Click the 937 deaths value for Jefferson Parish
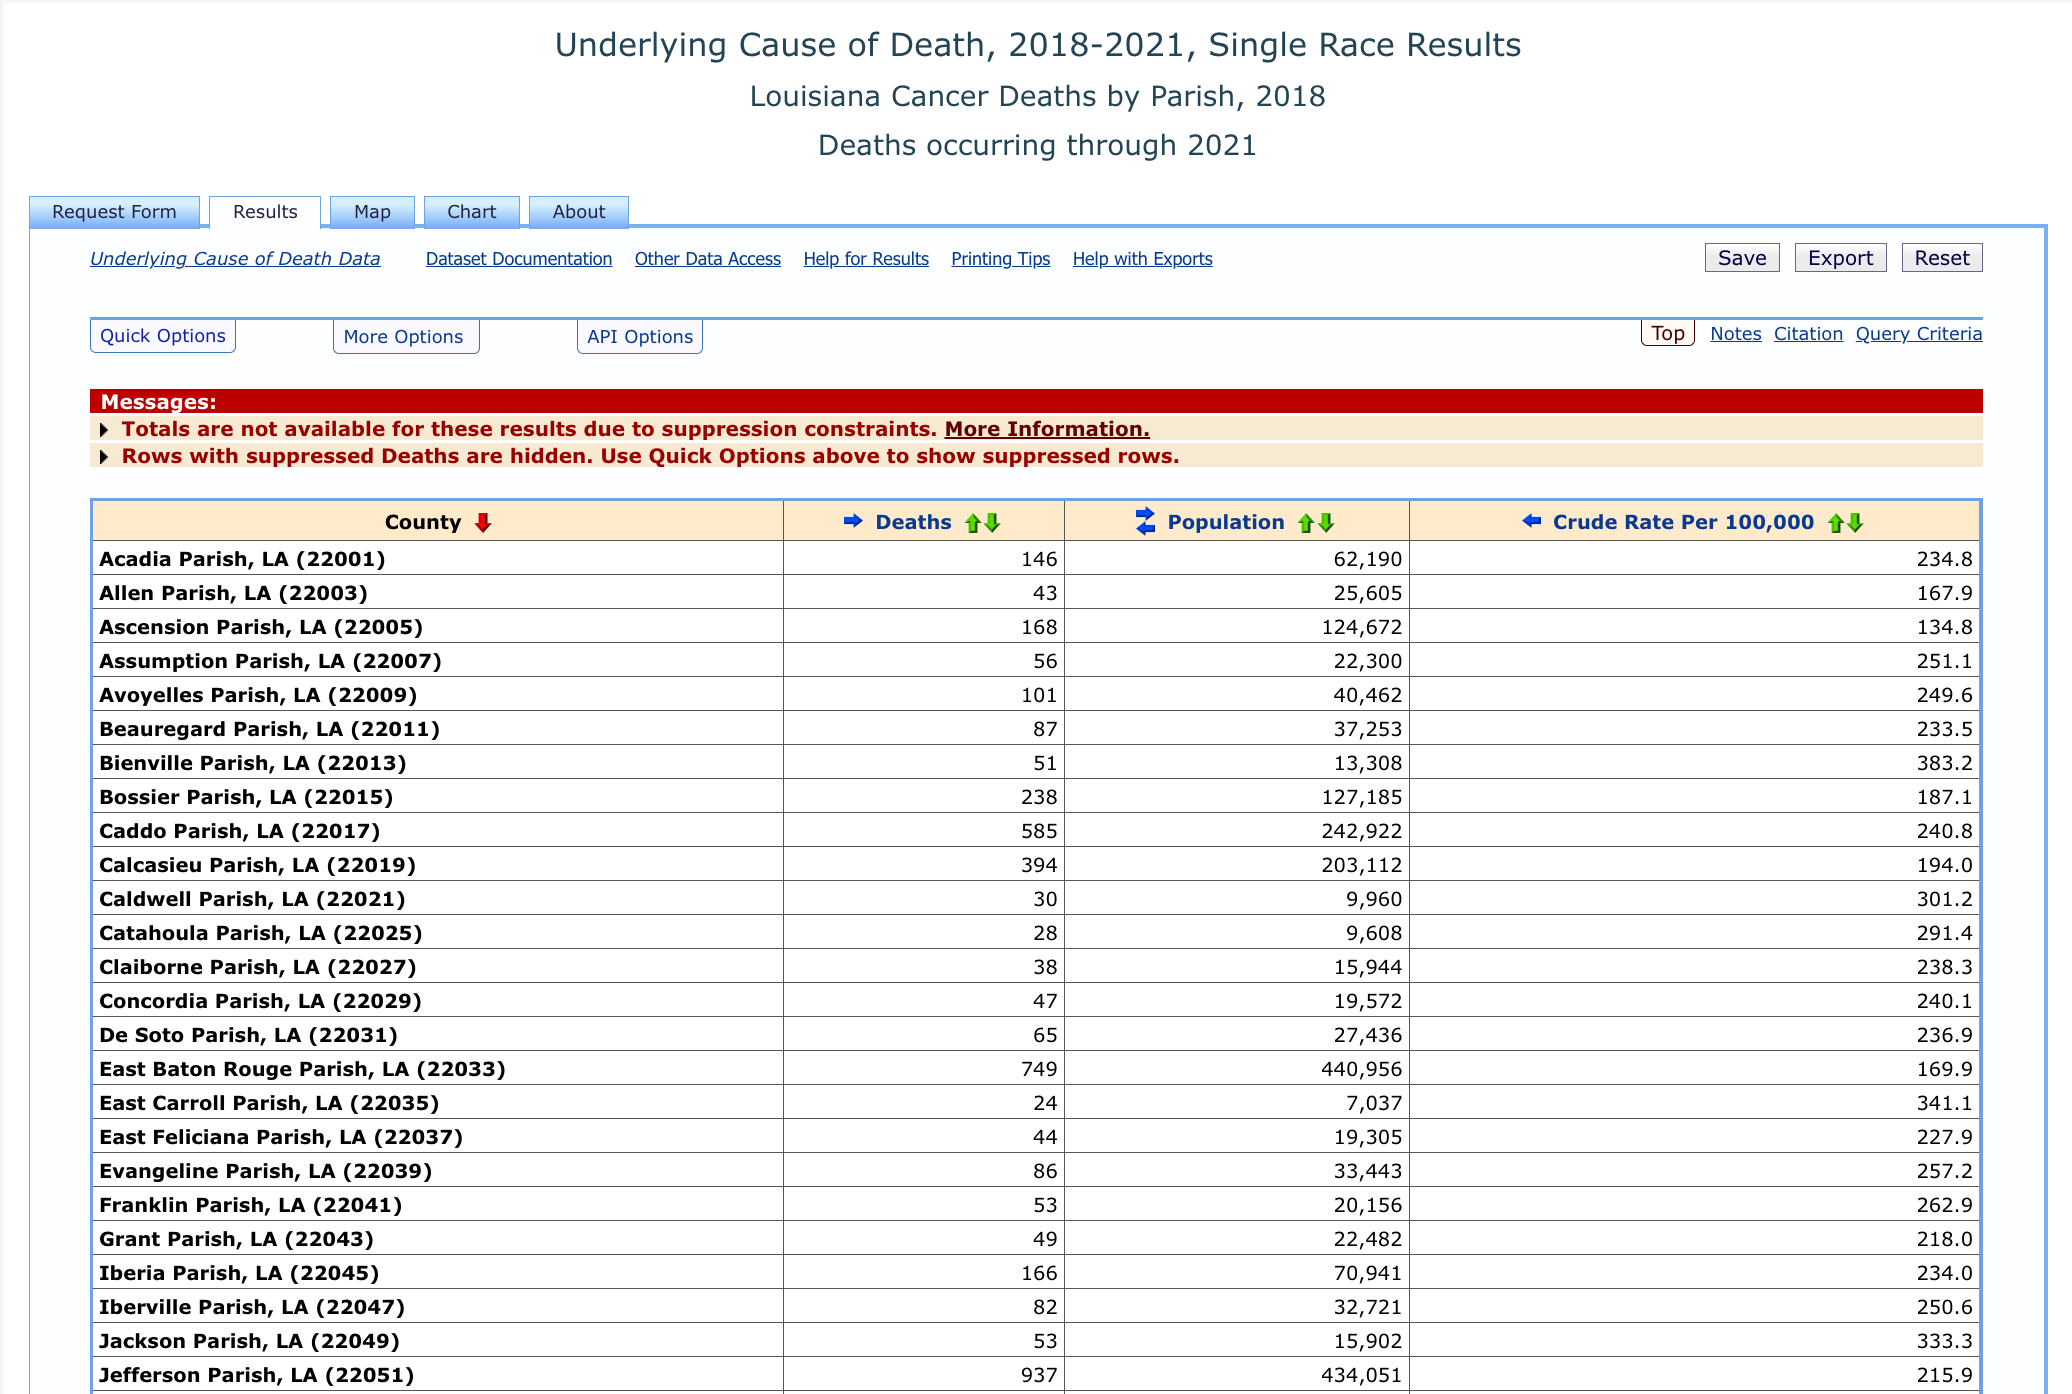The width and height of the screenshot is (2072, 1394). pyautogui.click(x=1039, y=1375)
